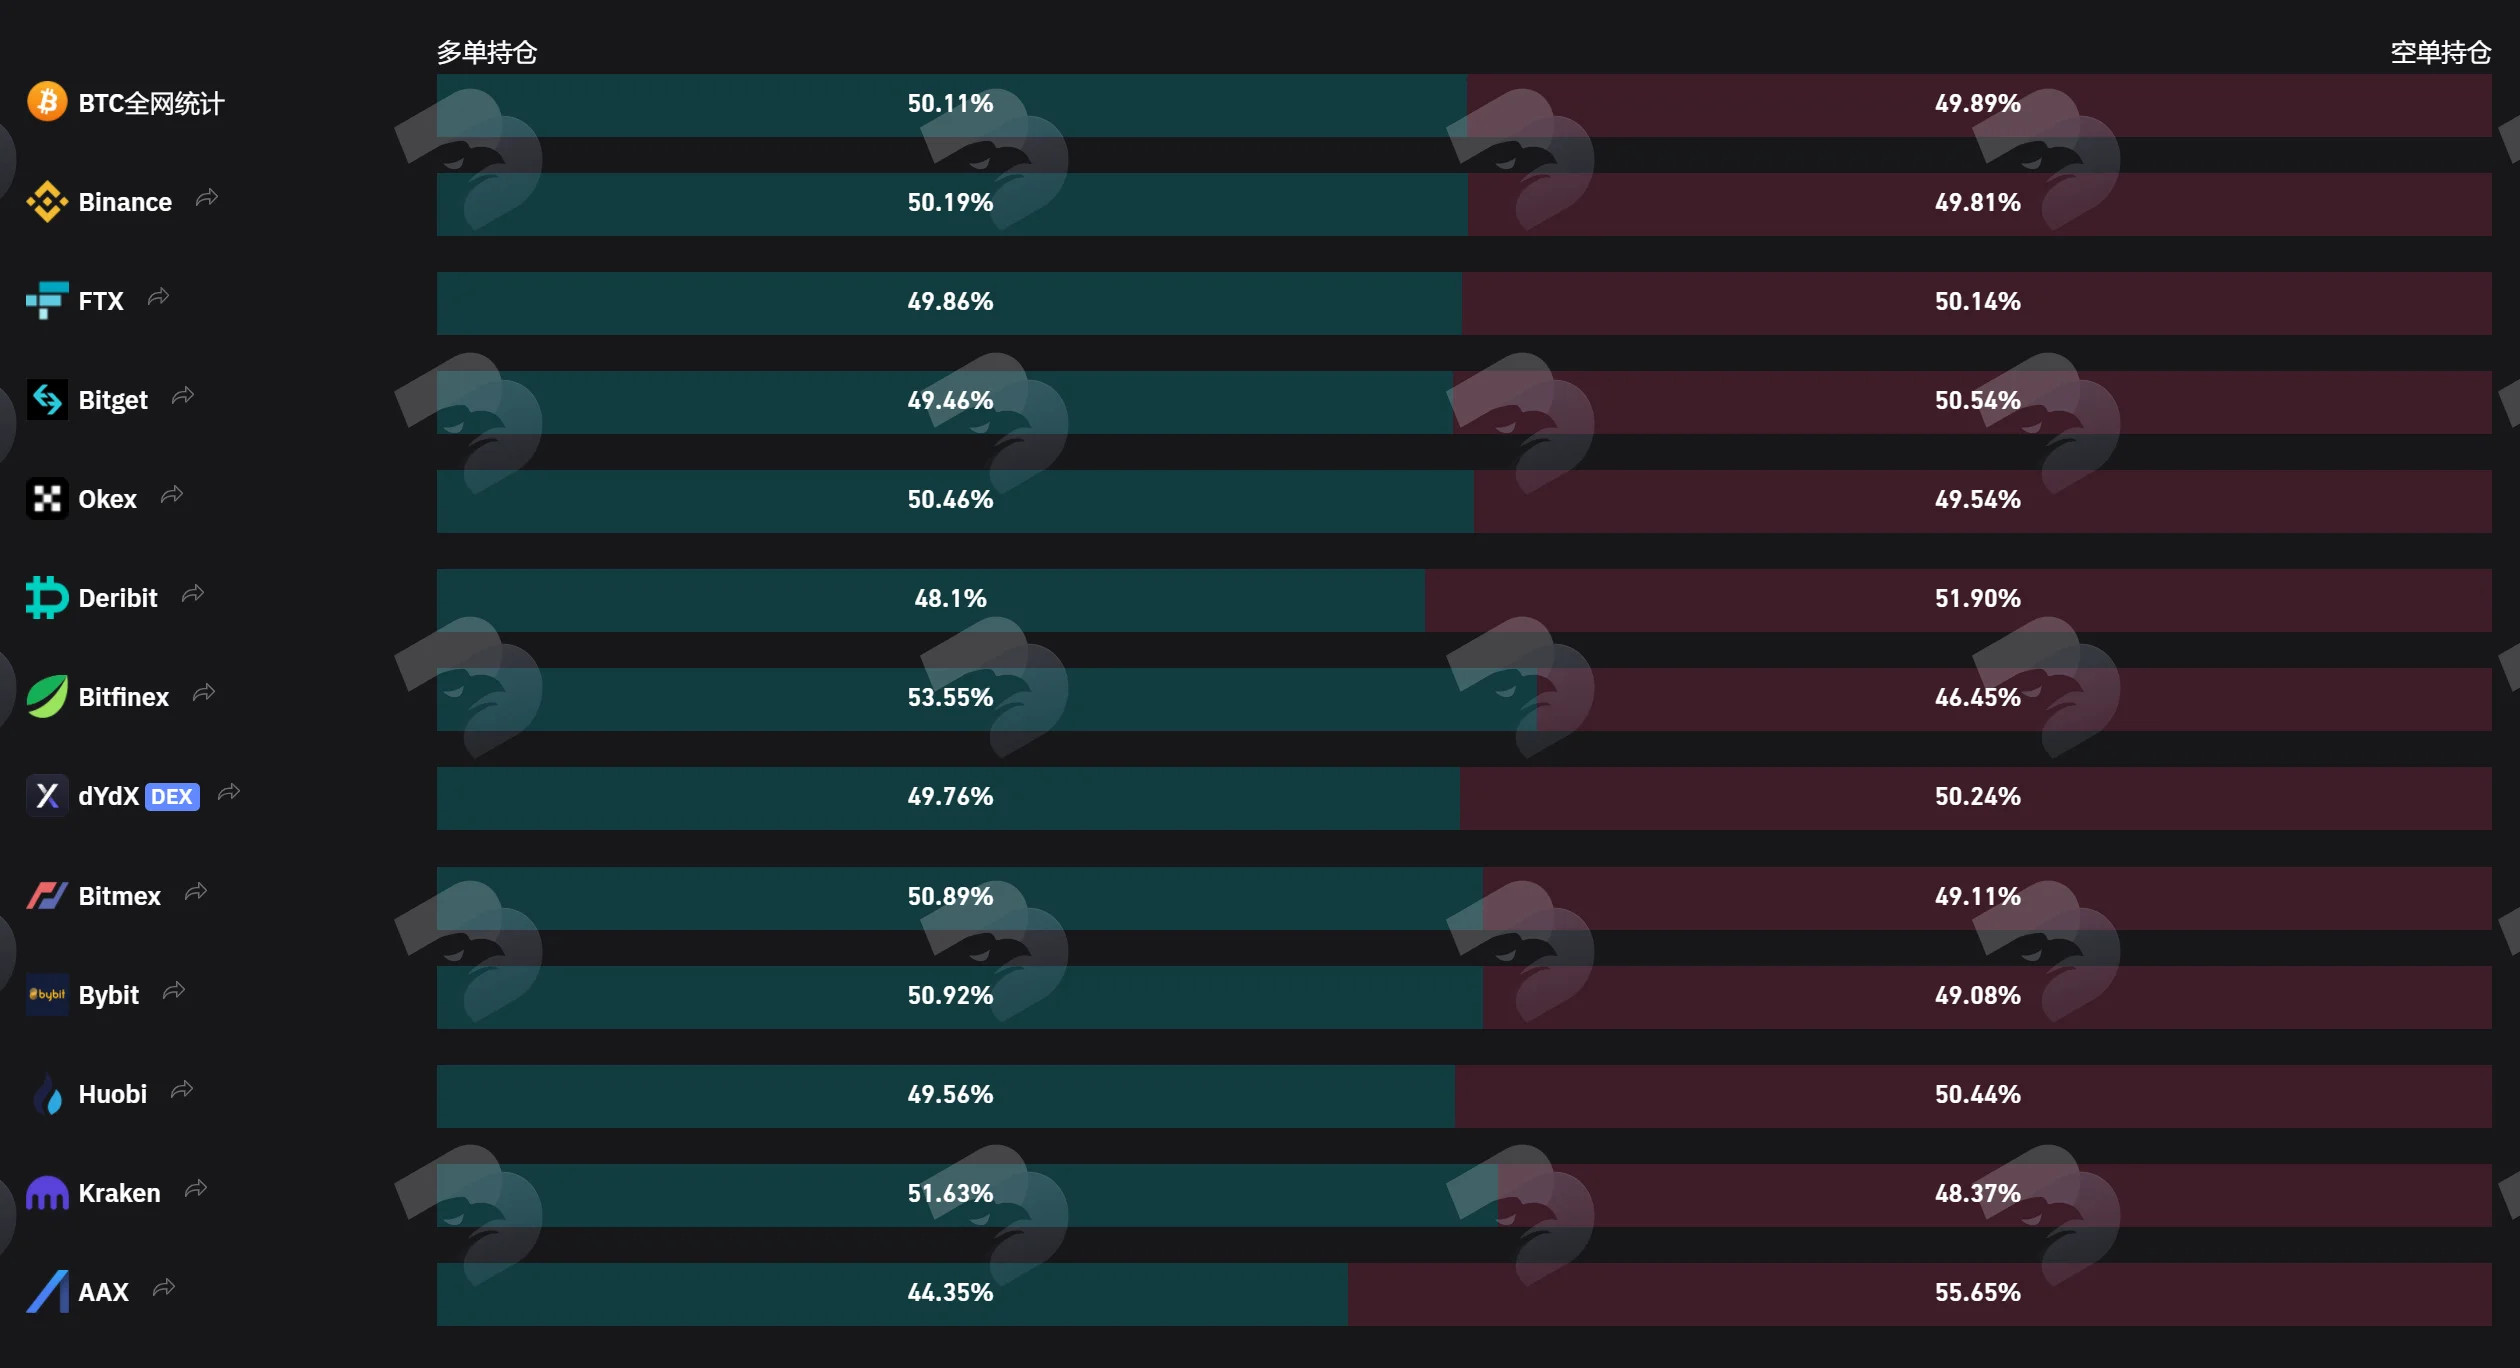Open the Deribit exchange link
The width and height of the screenshot is (2520, 1368).
(x=118, y=598)
